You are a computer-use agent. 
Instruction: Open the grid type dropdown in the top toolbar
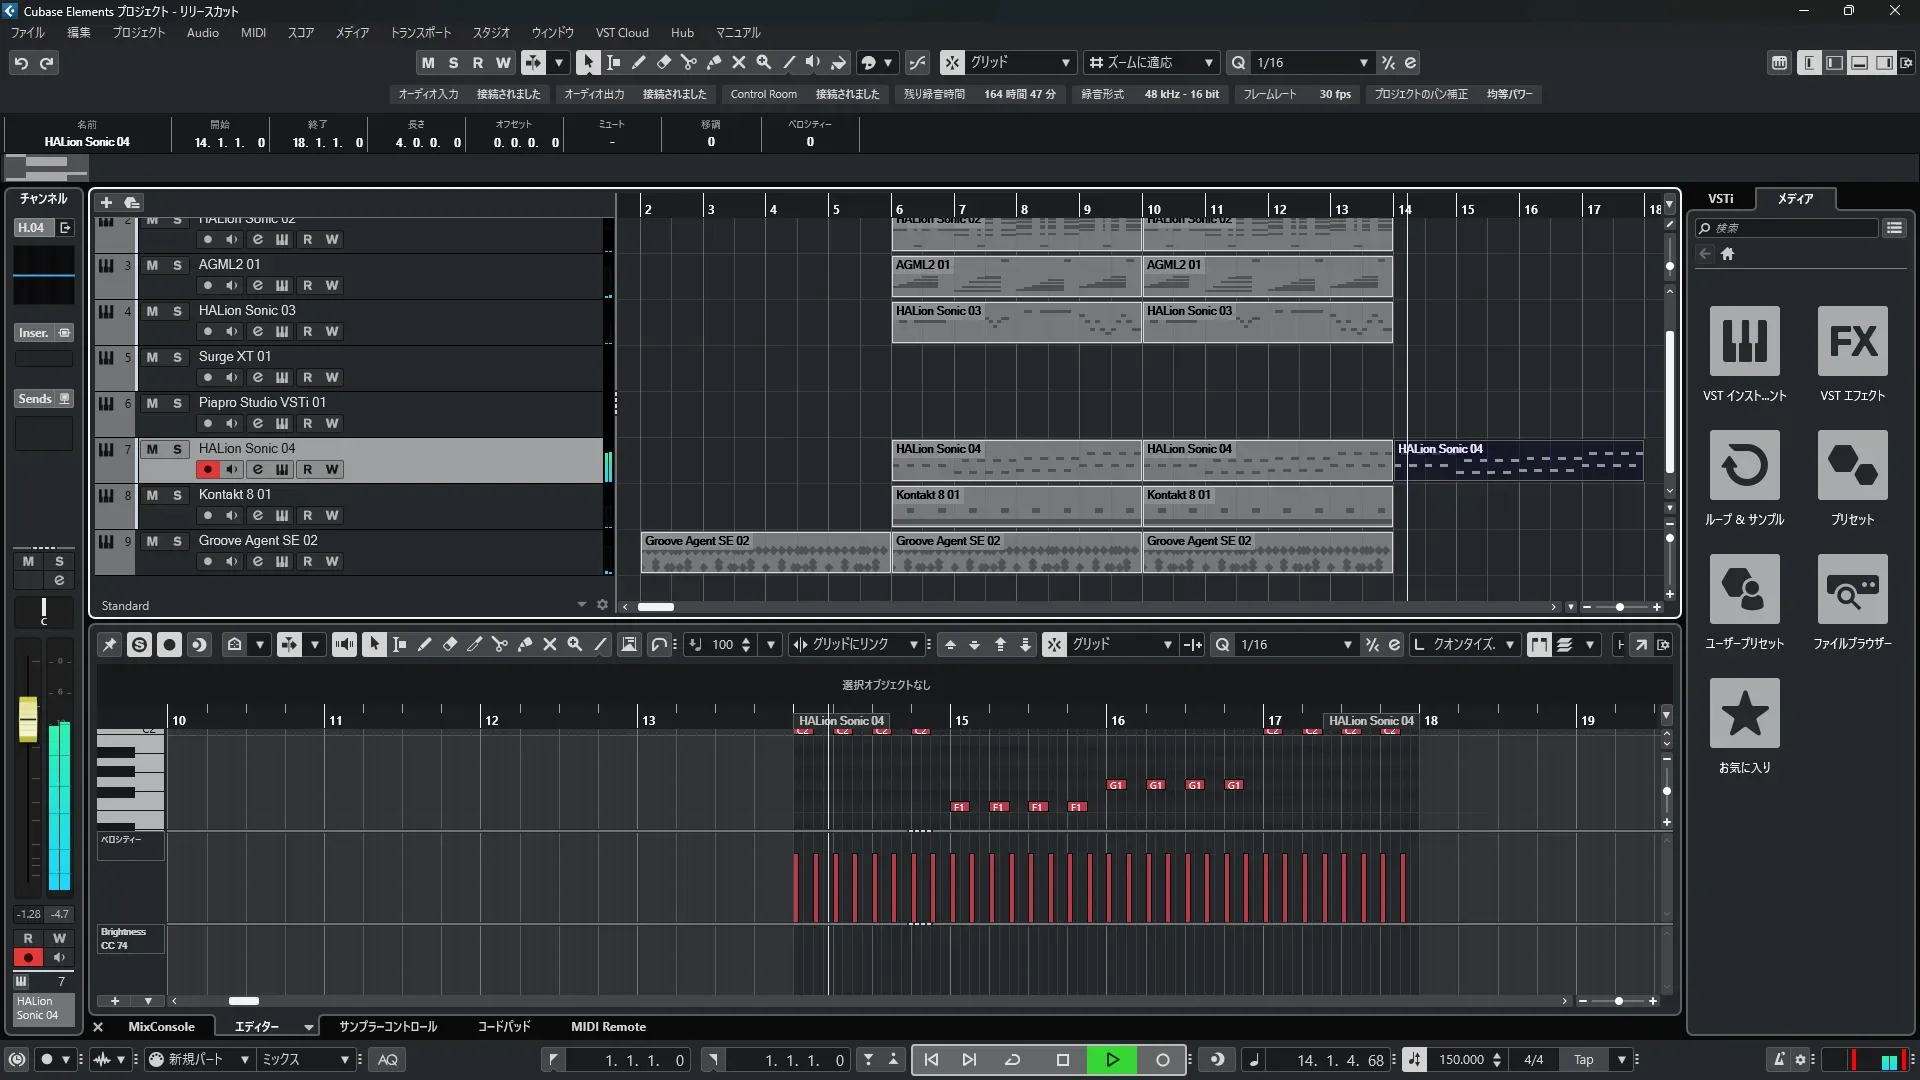1020,63
